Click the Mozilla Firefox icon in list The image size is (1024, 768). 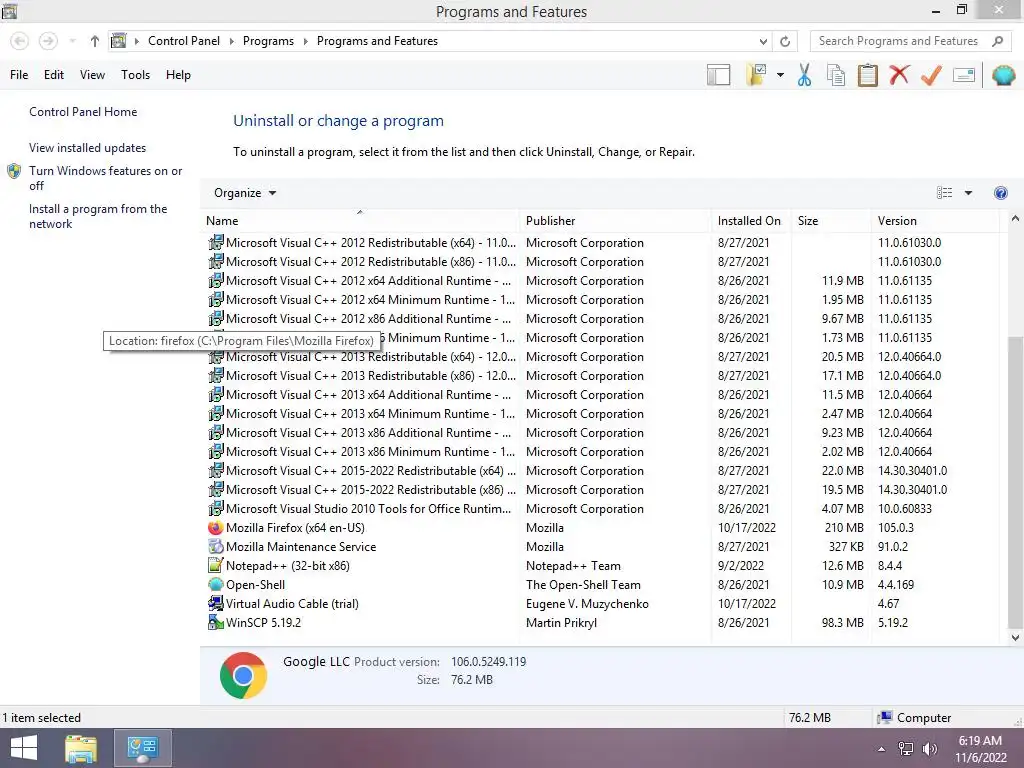coord(216,528)
